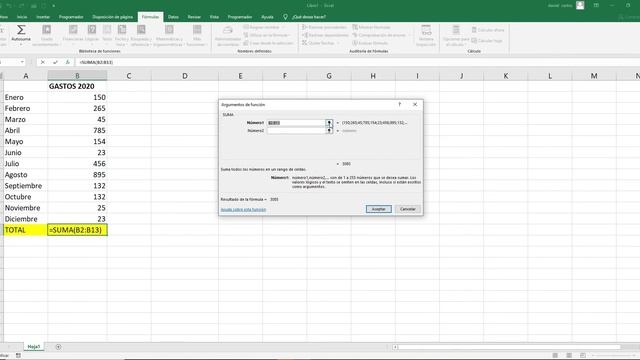Click Rastrear dependientes
Image resolution: width=640 pixels, height=360 pixels.
pos(325,35)
